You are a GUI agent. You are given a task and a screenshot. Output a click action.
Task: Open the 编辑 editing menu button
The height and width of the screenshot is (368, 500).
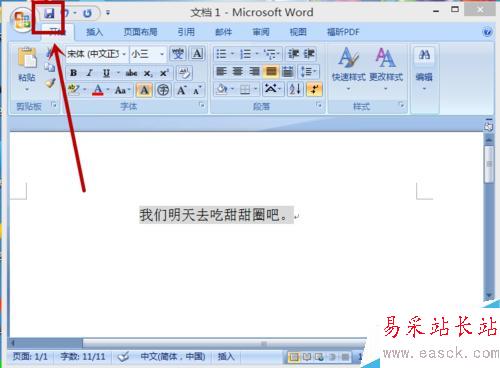click(x=424, y=69)
